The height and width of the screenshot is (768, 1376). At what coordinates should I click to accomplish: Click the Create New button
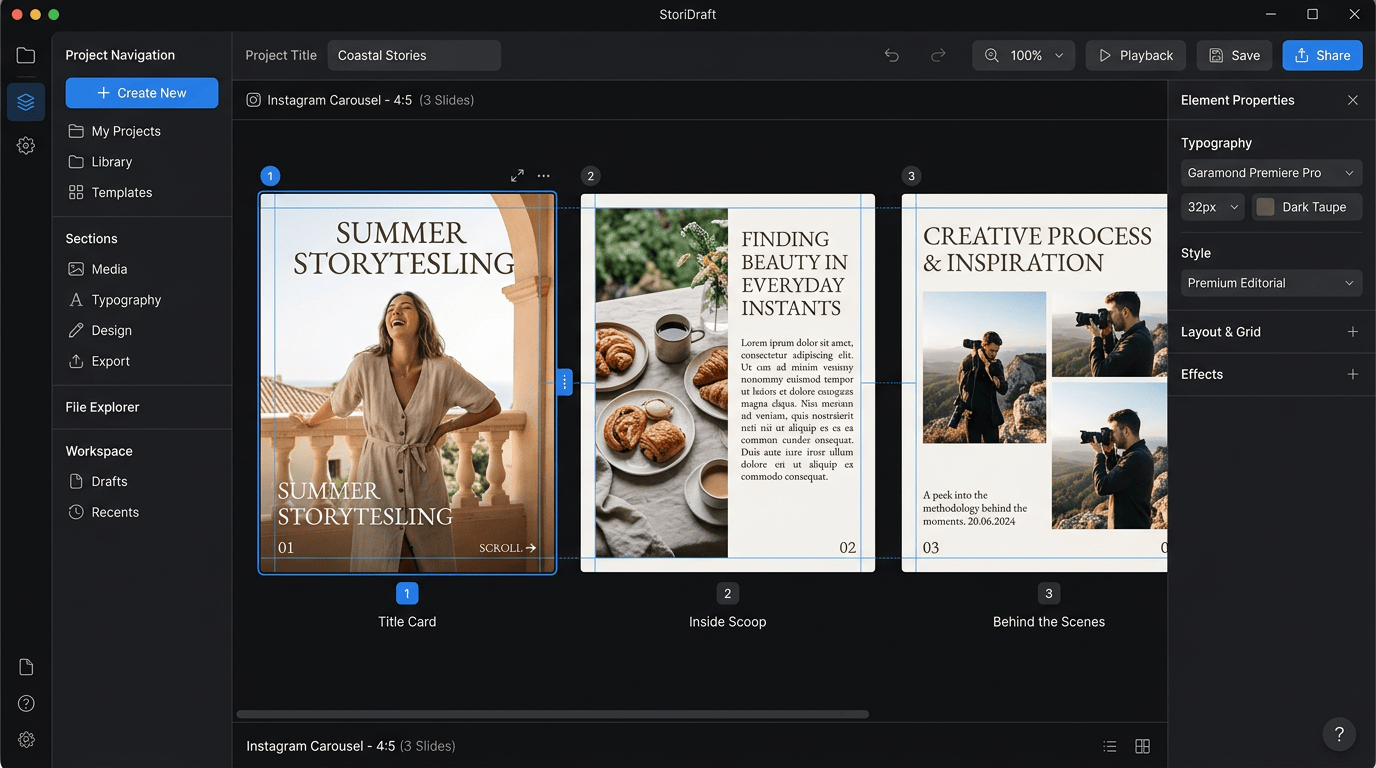click(142, 93)
